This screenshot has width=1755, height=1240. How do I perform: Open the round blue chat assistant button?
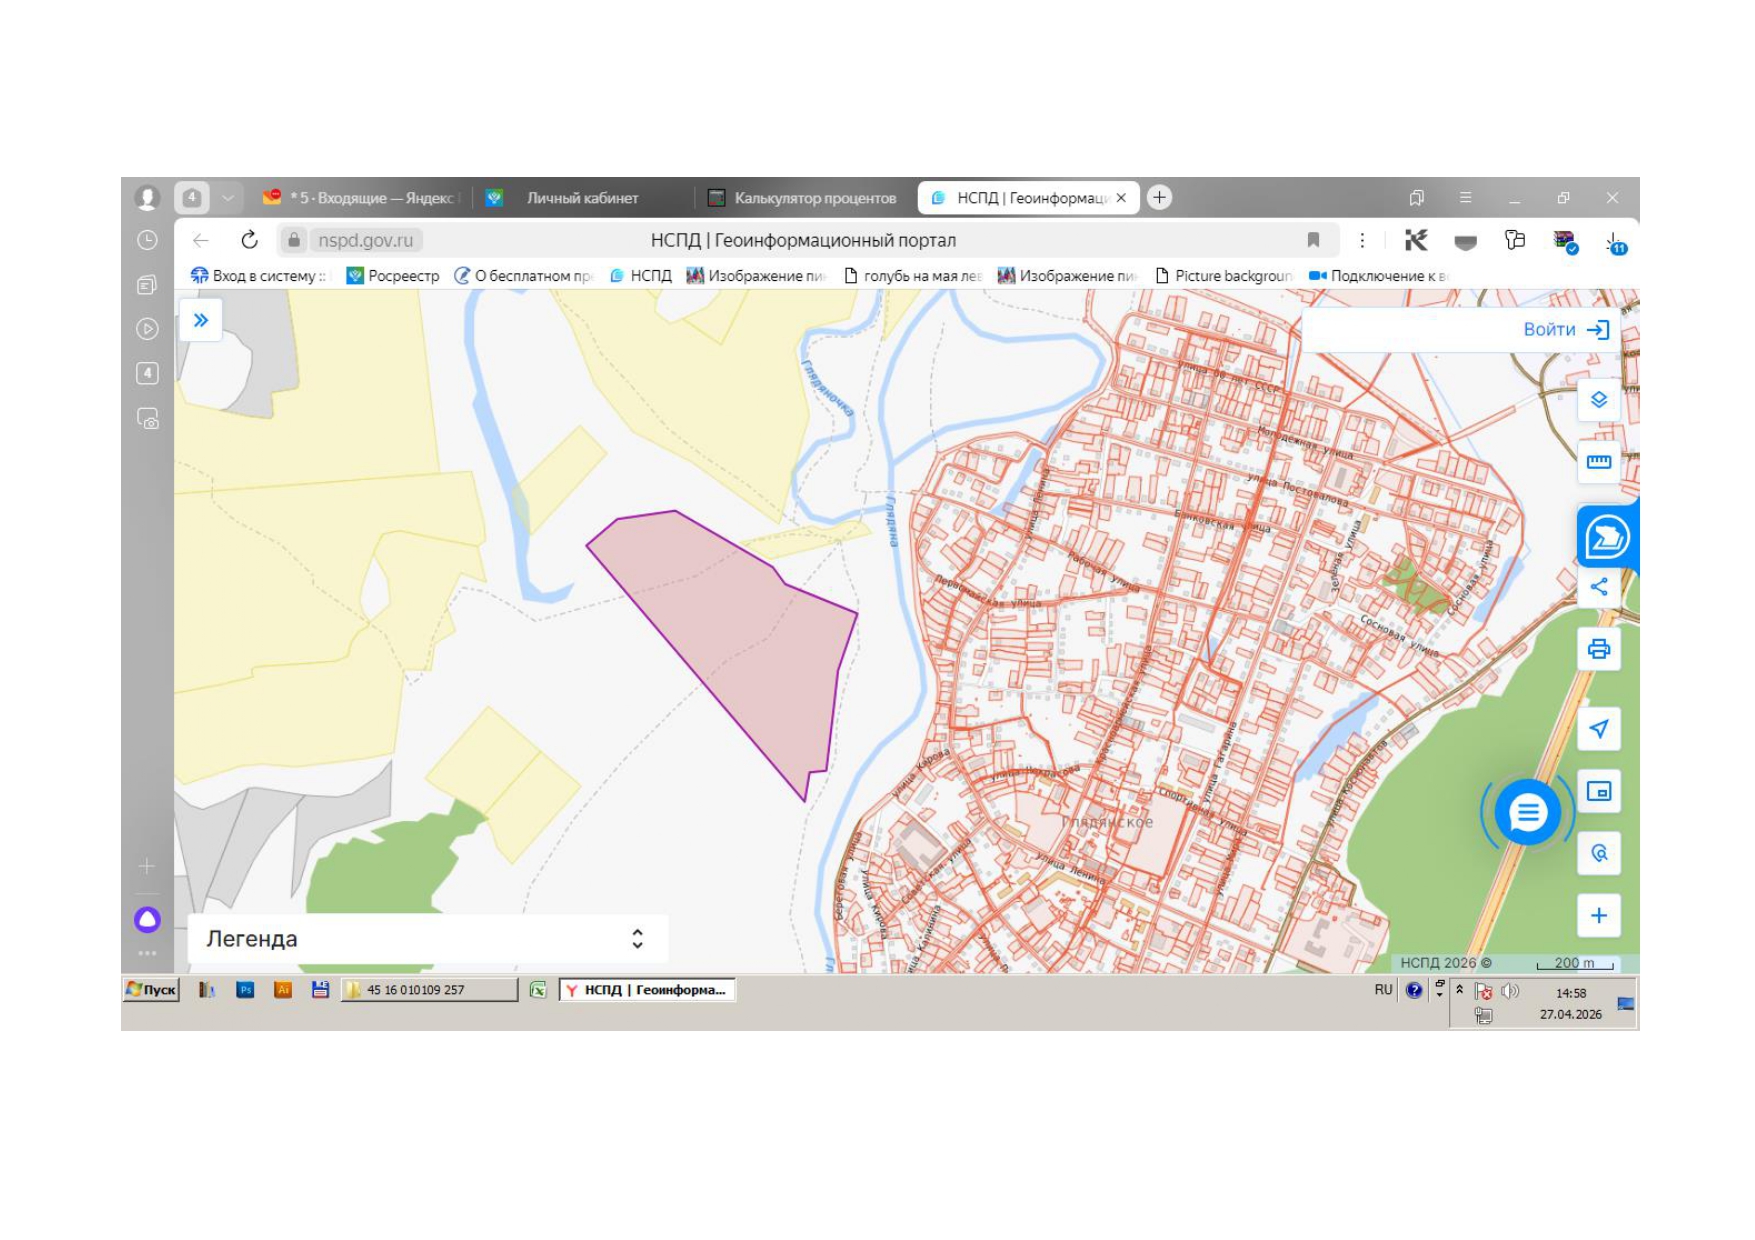(x=1527, y=813)
